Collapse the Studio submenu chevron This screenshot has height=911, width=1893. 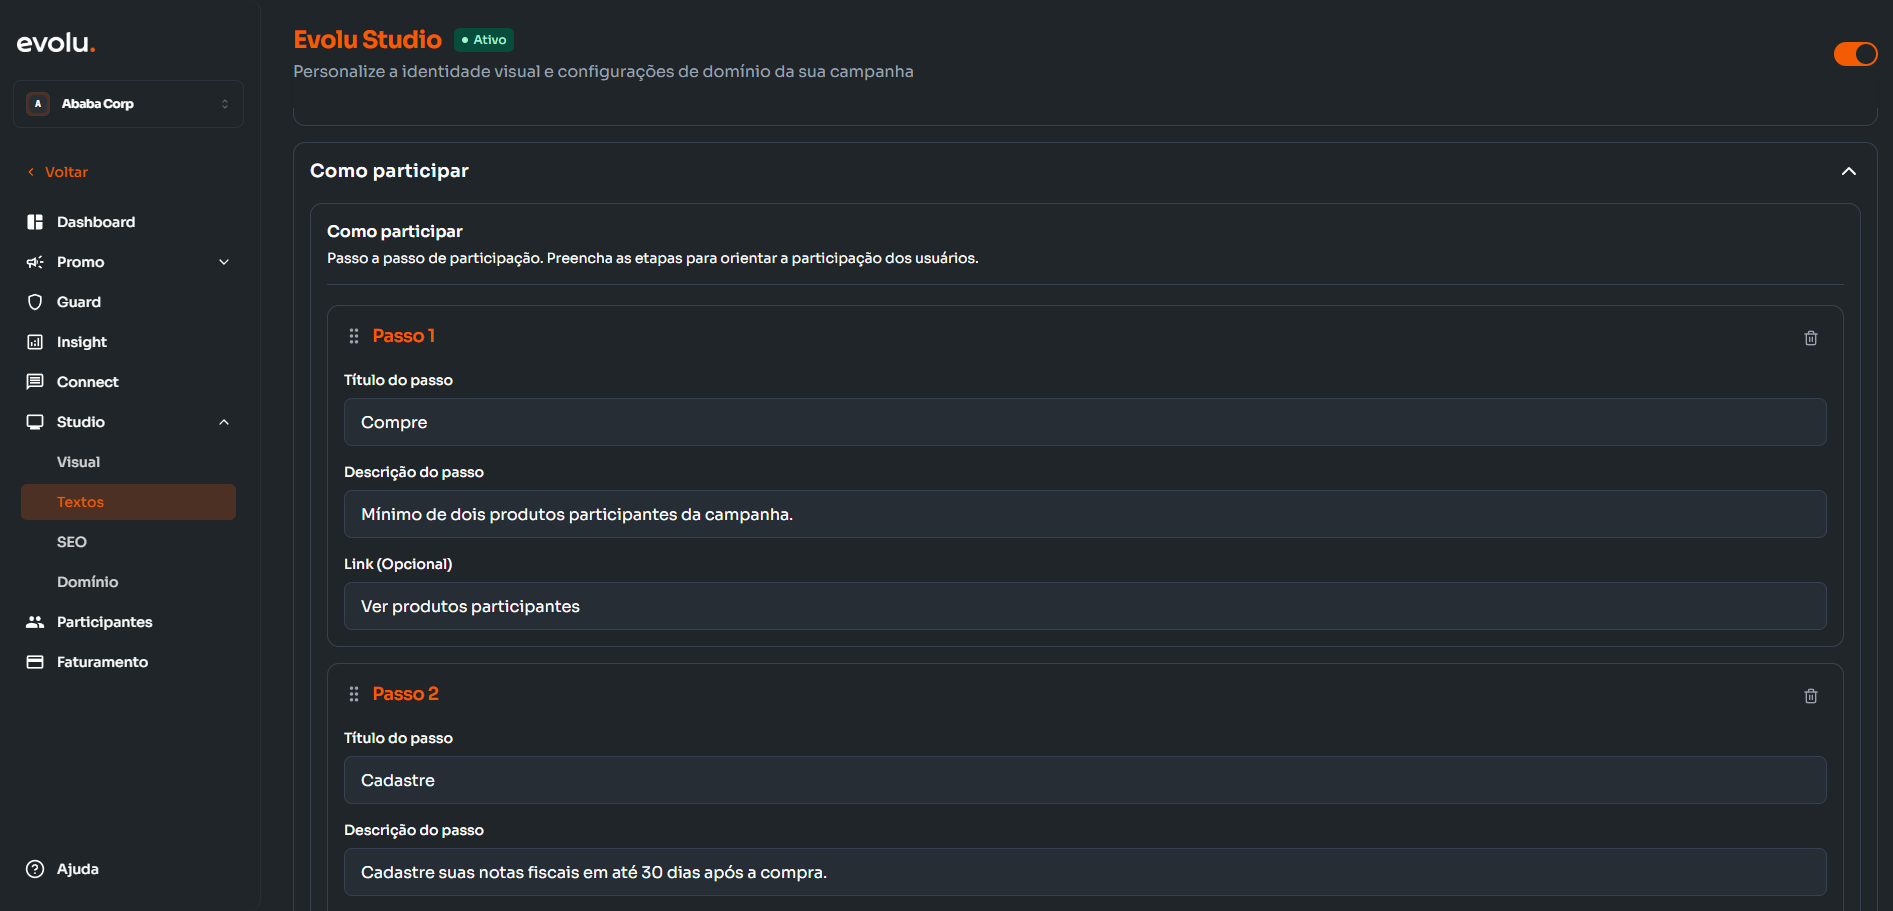coord(224,422)
